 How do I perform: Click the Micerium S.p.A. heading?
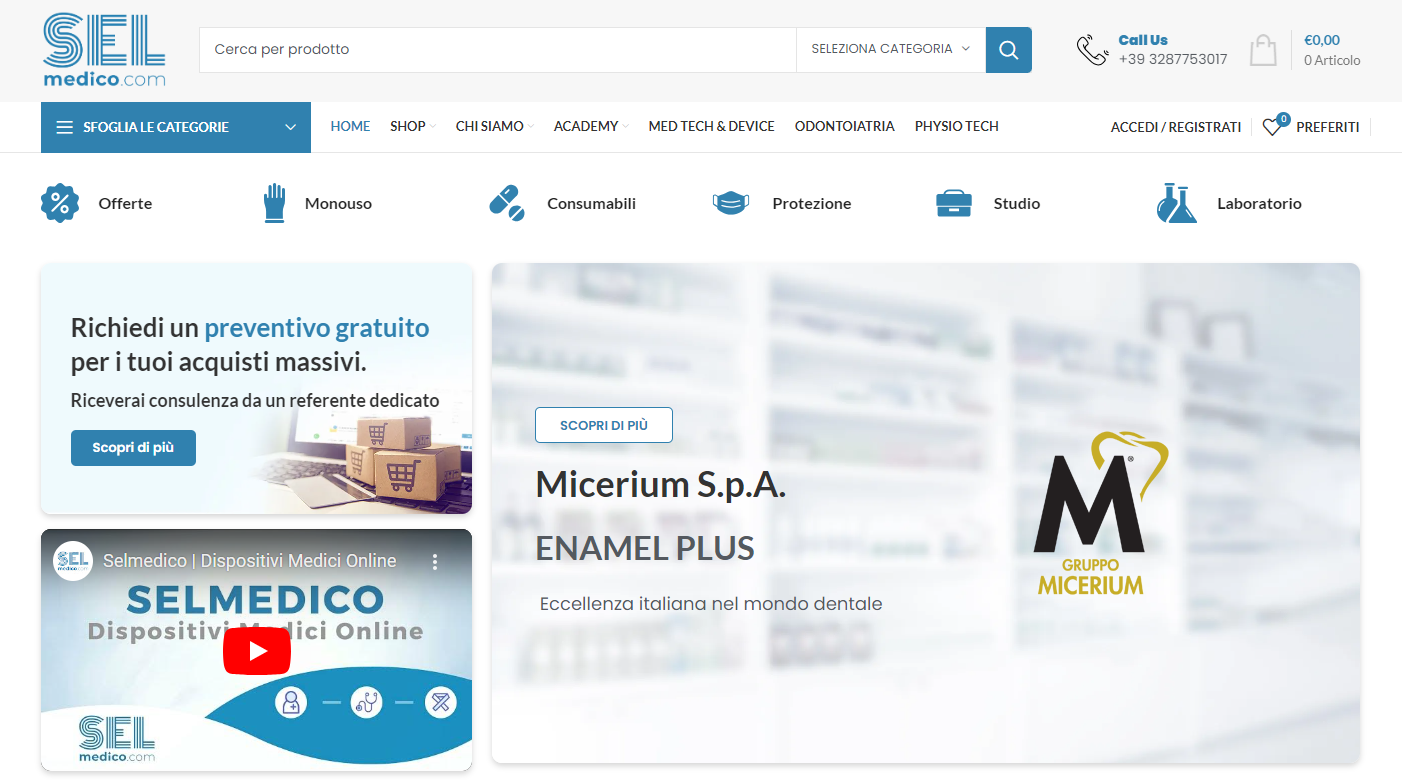[661, 484]
